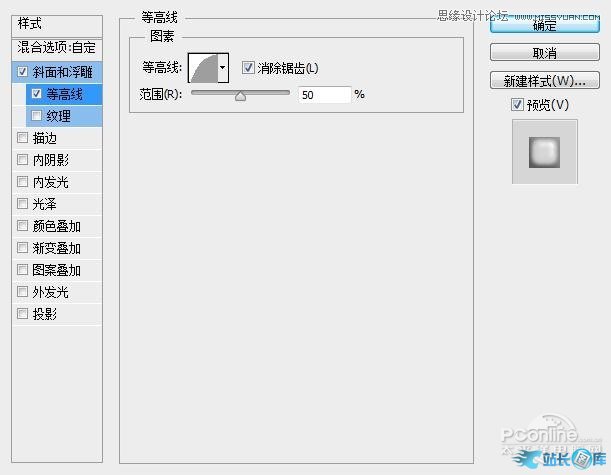611x475 pixels.
Task: Select the 混合选项 item
Action: [57, 48]
